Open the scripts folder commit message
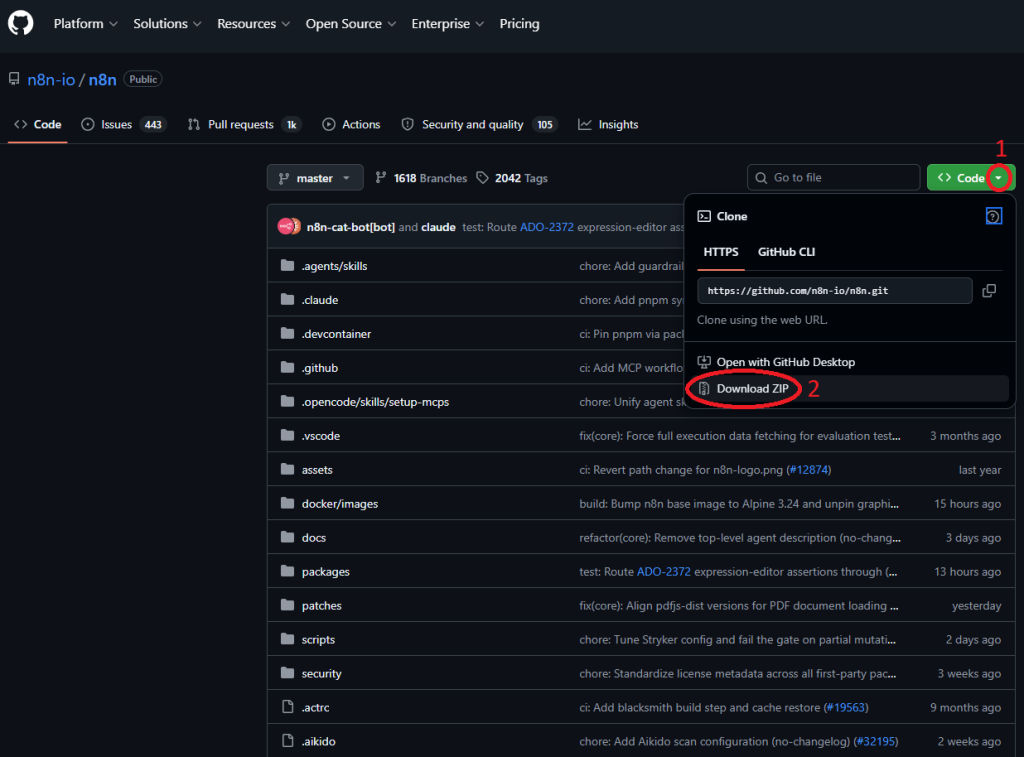 tap(737, 639)
